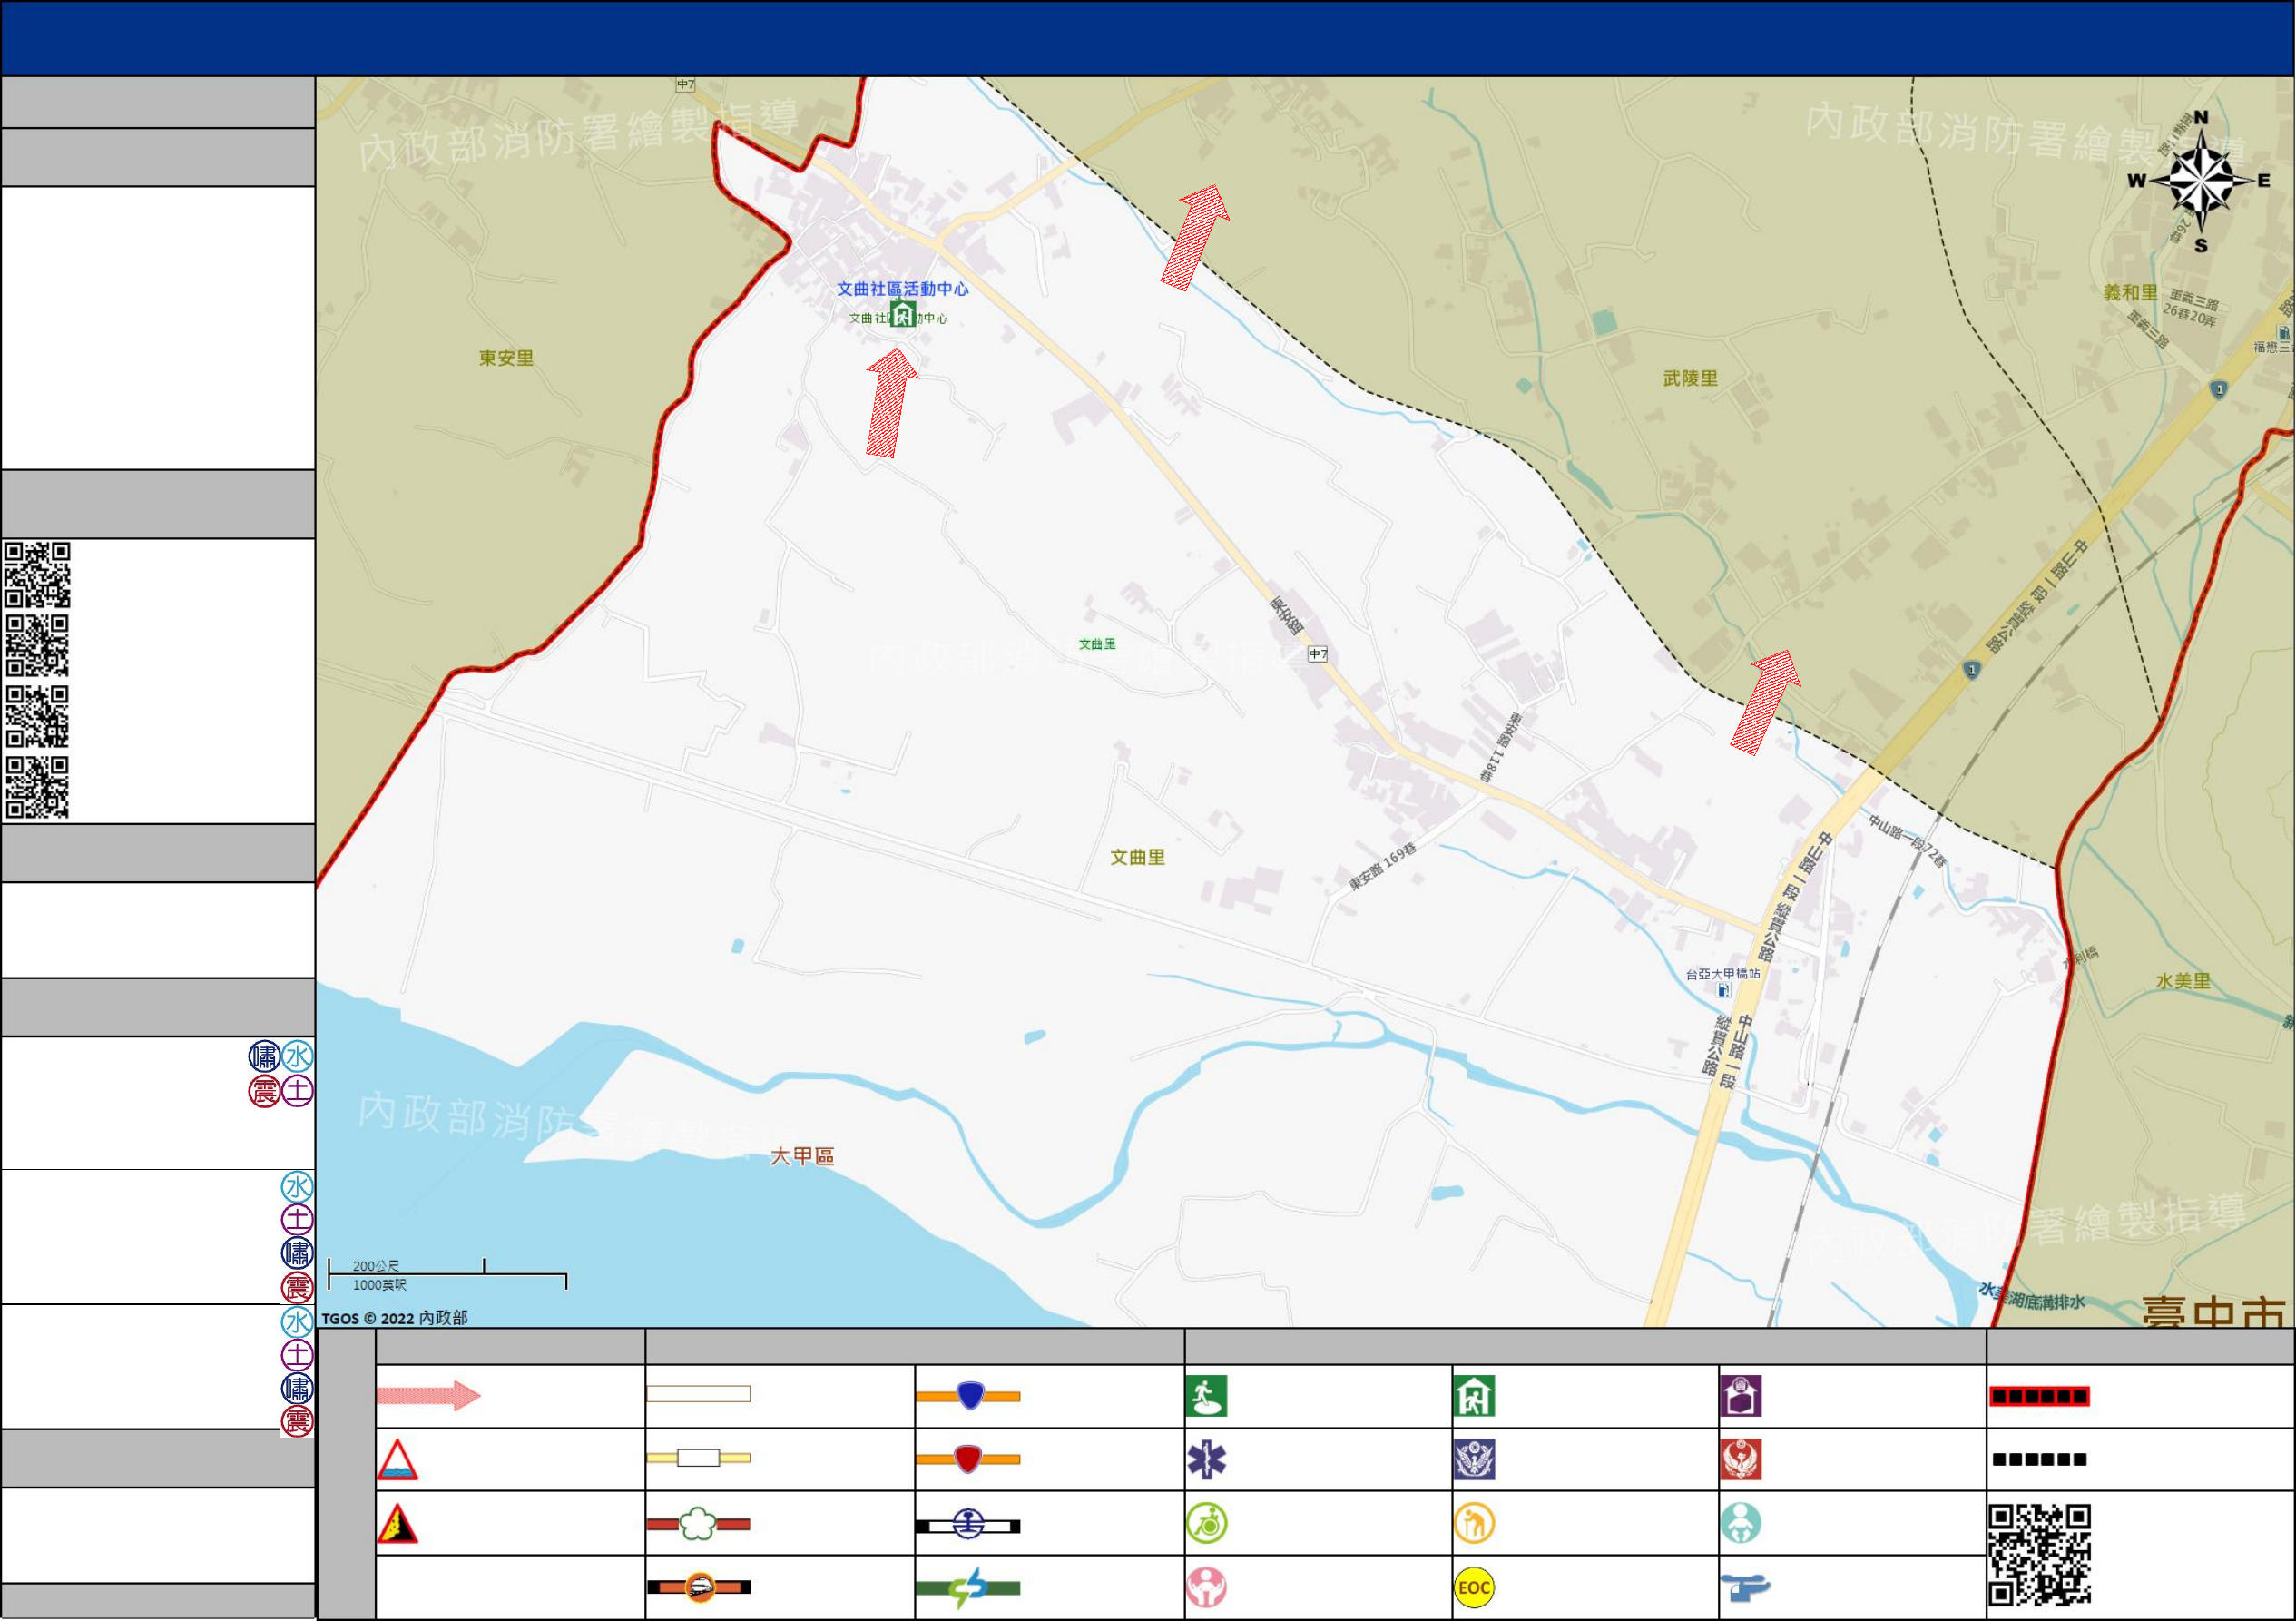Viewport: 2296px width, 1621px height.
Task: Select the yellow EOC circle icon
Action: pyautogui.click(x=1474, y=1588)
